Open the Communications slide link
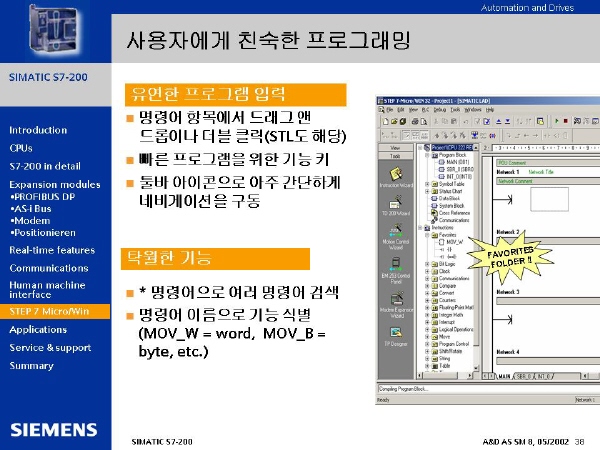 click(x=49, y=268)
